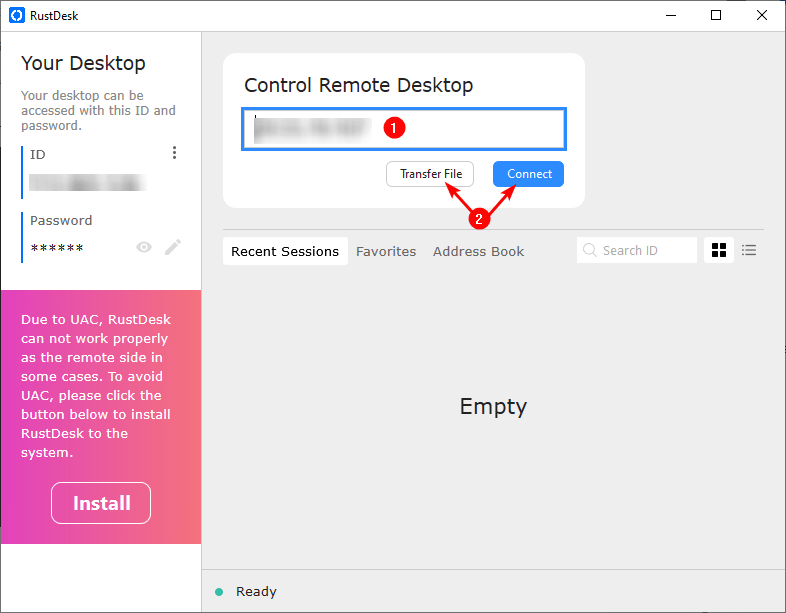
Task: Click the green Ready status dot
Action: [x=219, y=592]
